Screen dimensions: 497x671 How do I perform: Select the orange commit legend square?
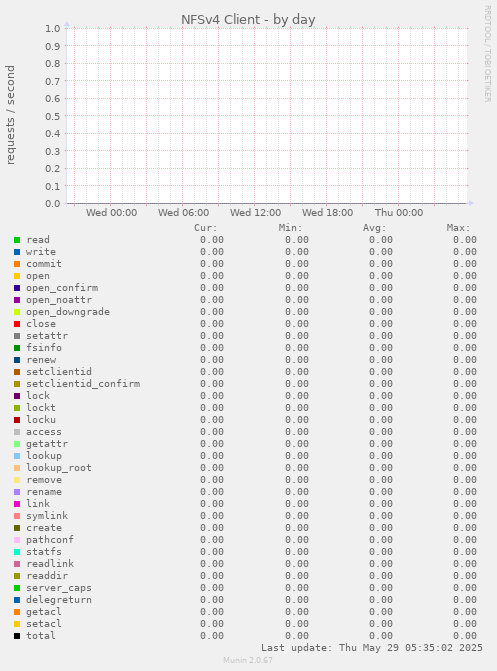point(17,264)
